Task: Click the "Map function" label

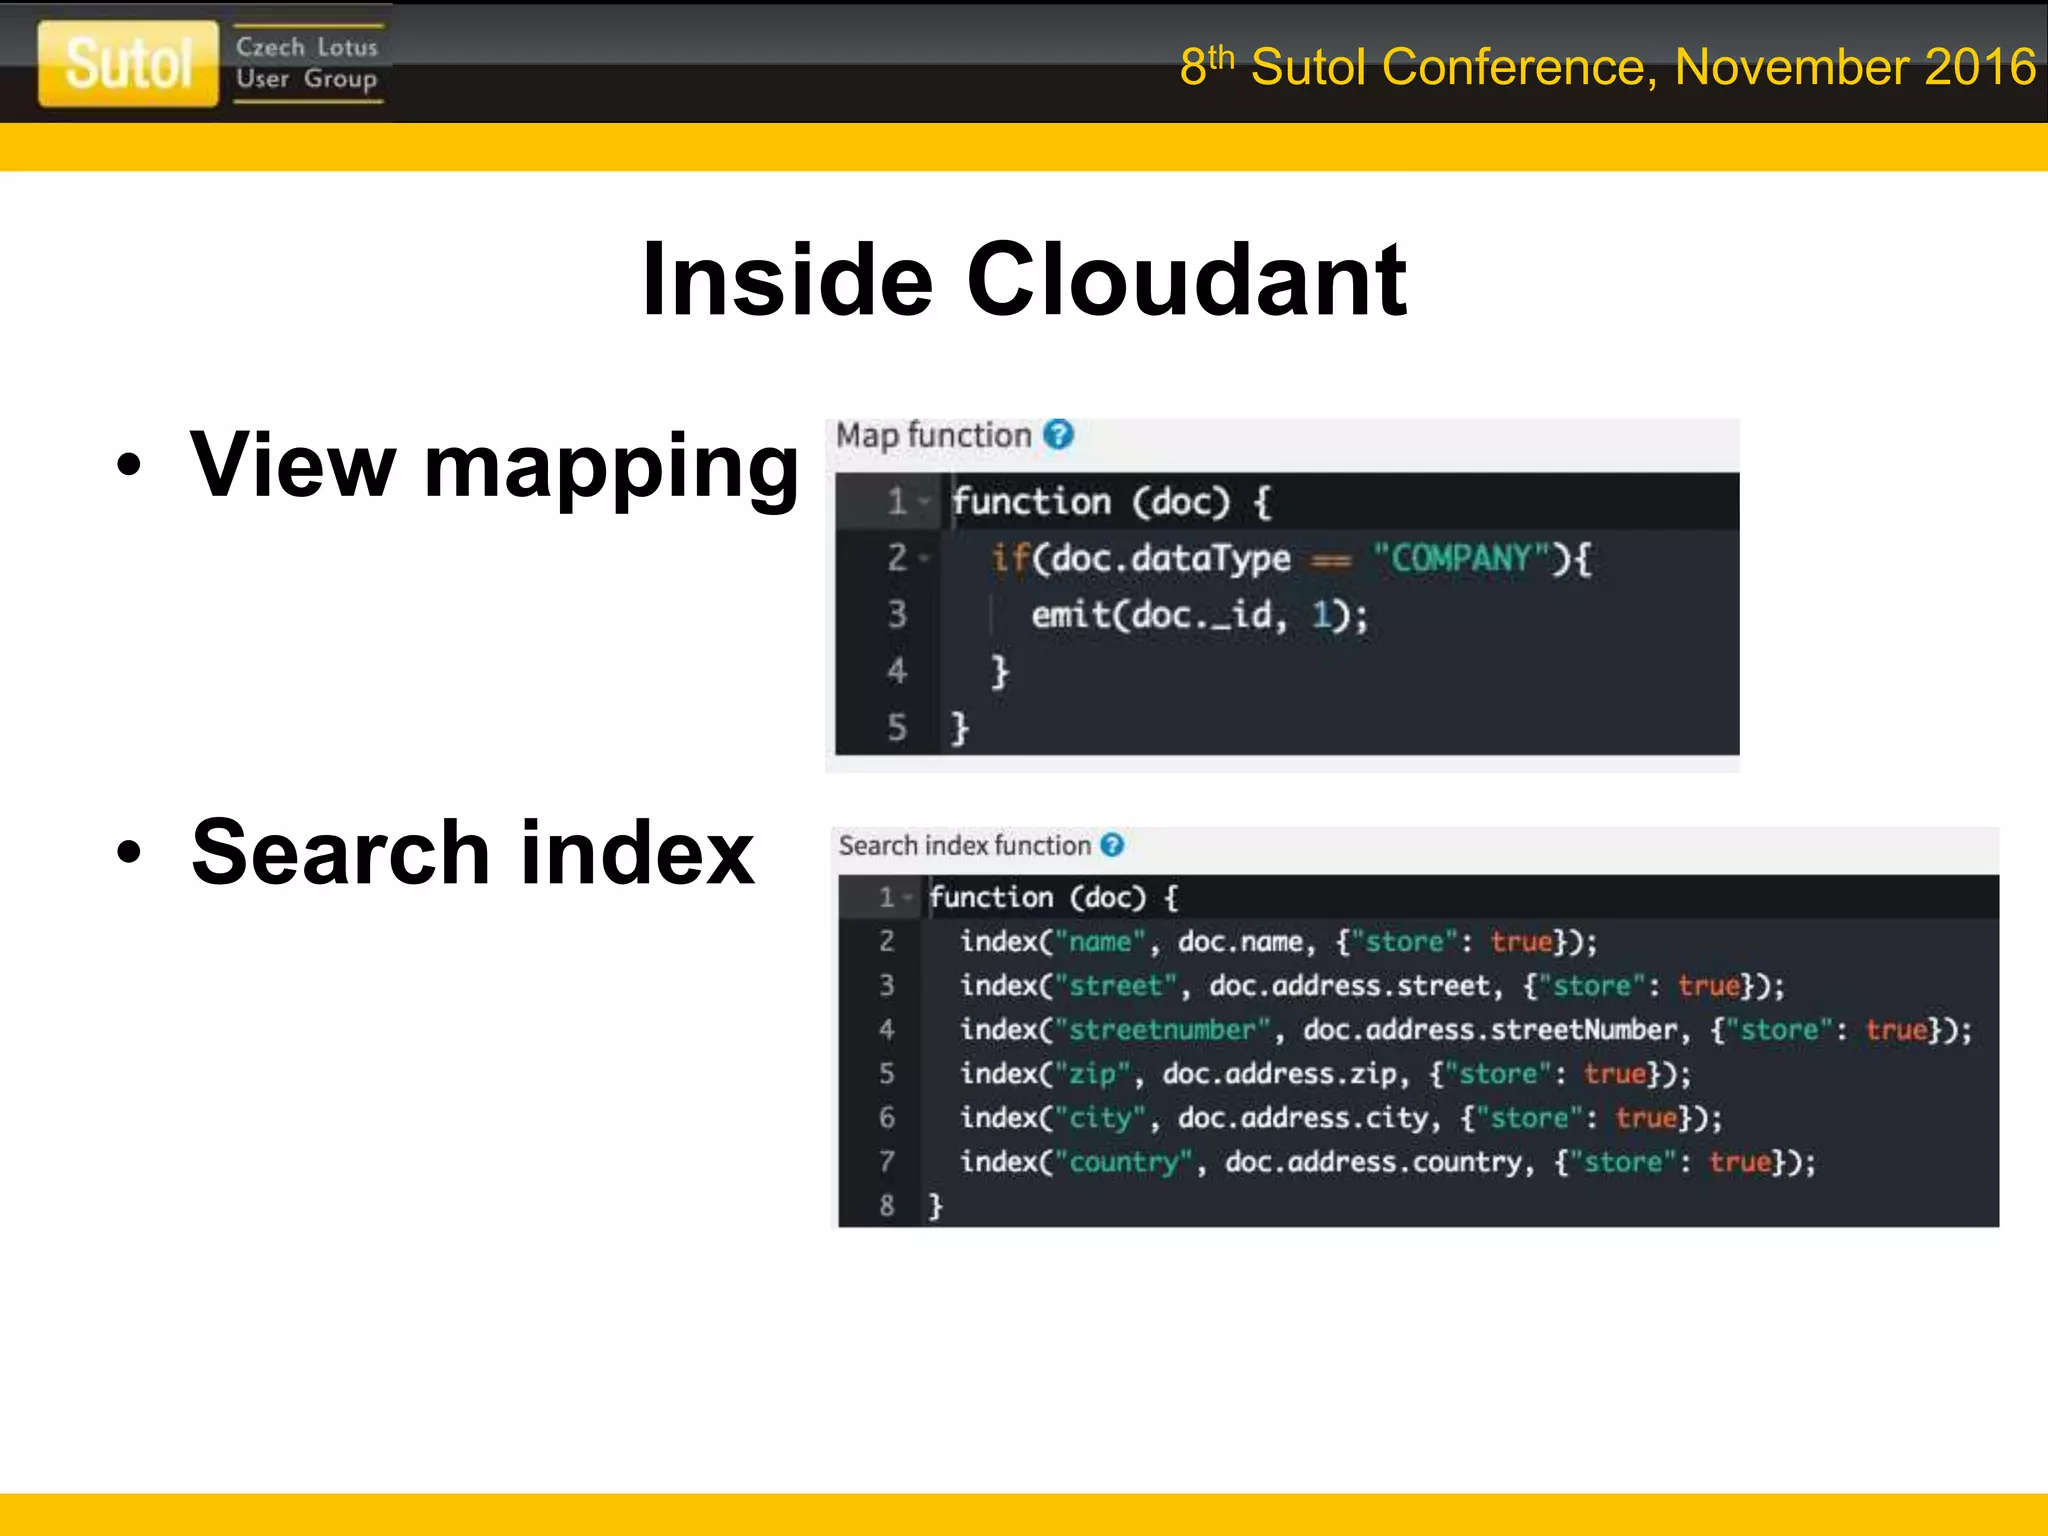Action: click(x=933, y=435)
